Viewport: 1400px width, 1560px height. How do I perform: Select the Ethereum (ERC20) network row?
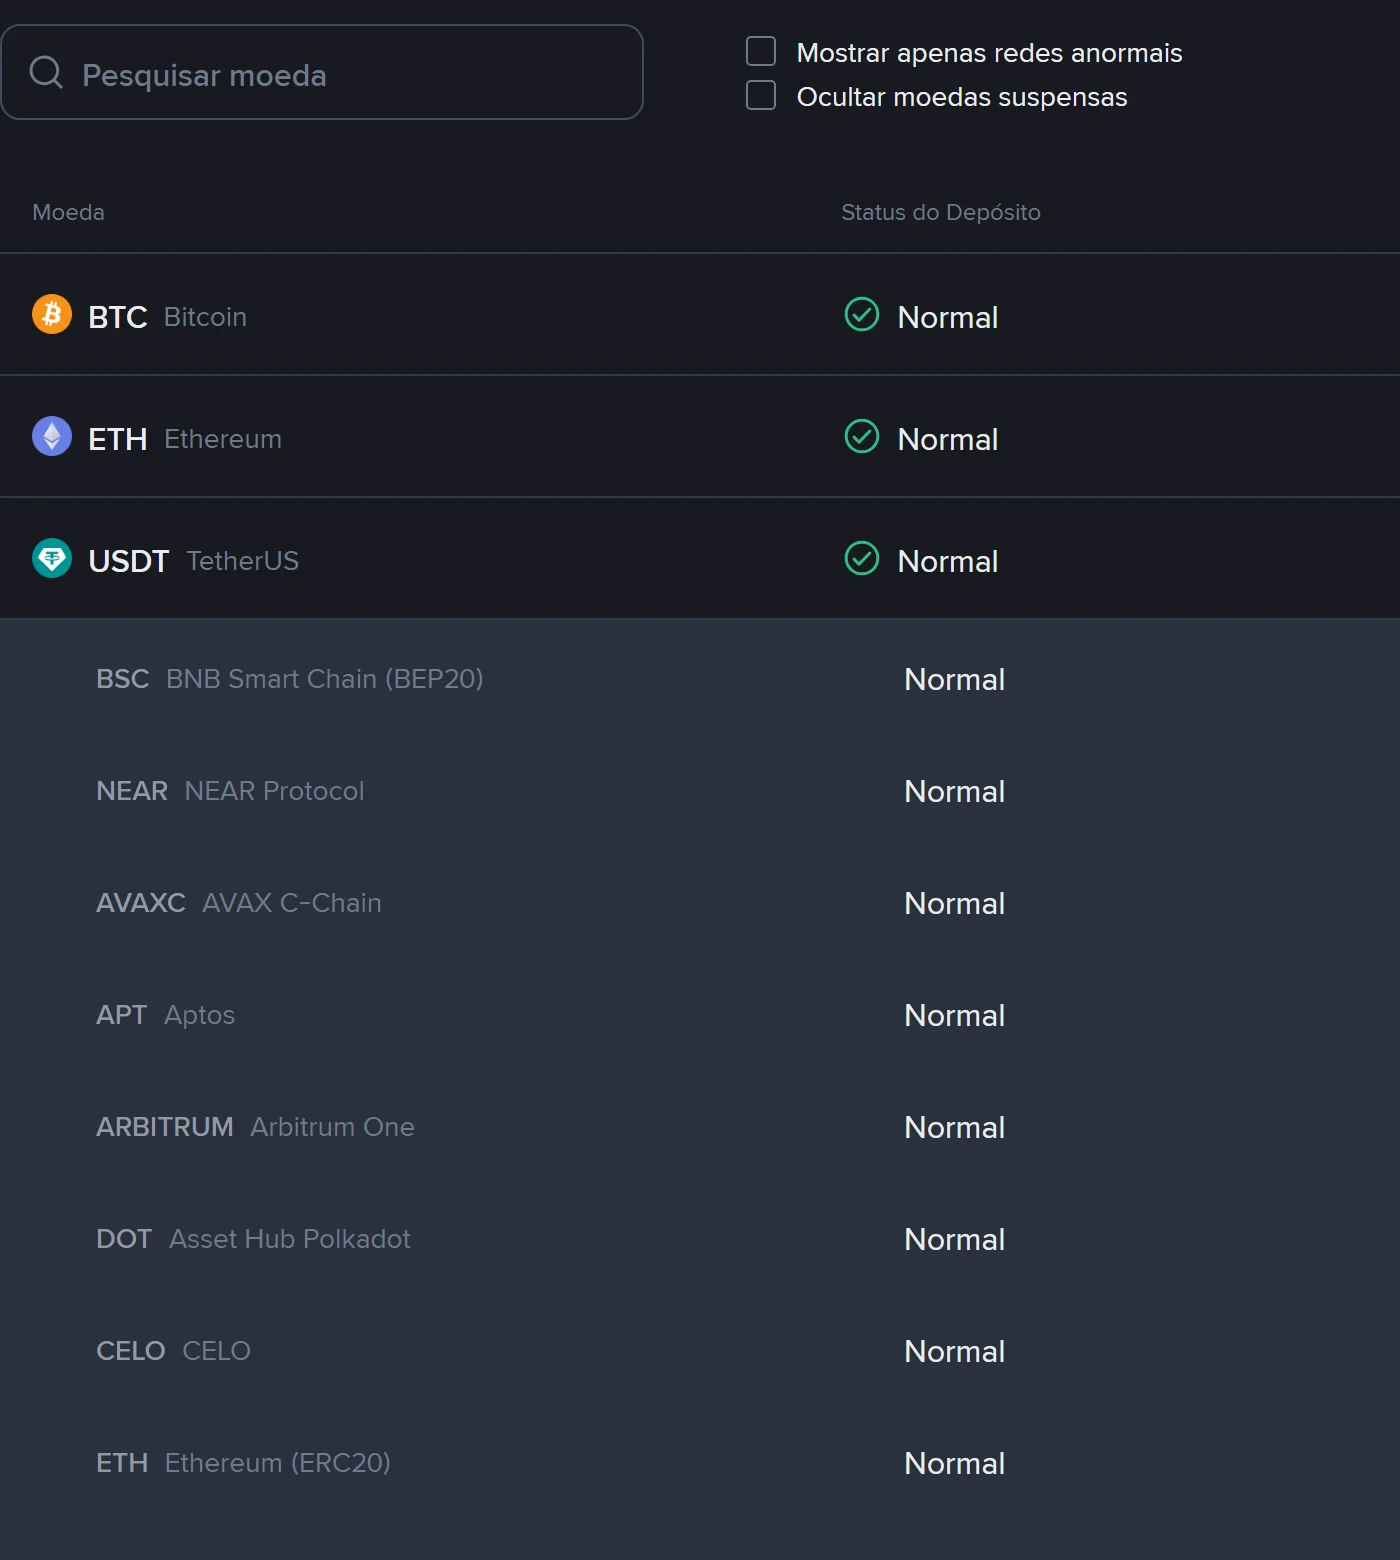(x=700, y=1463)
